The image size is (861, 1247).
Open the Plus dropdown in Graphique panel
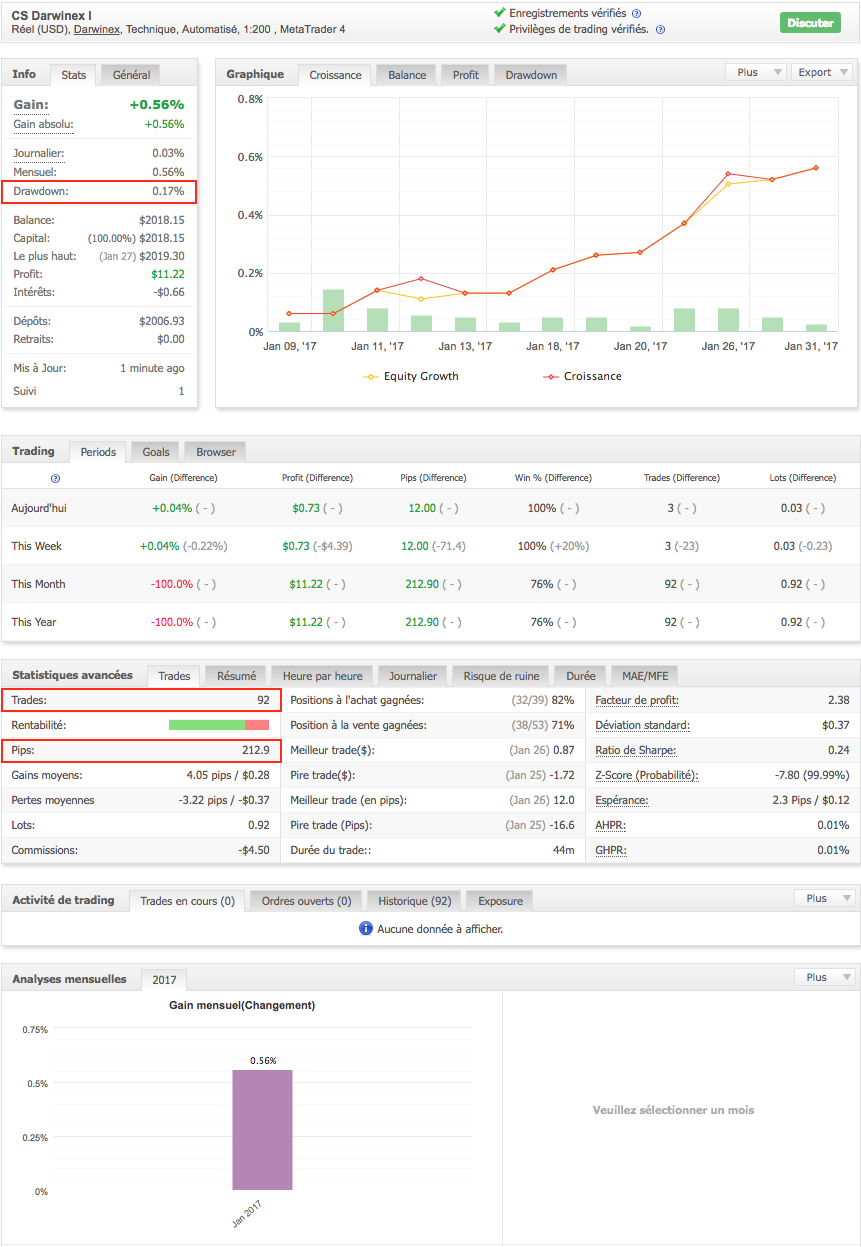[755, 73]
